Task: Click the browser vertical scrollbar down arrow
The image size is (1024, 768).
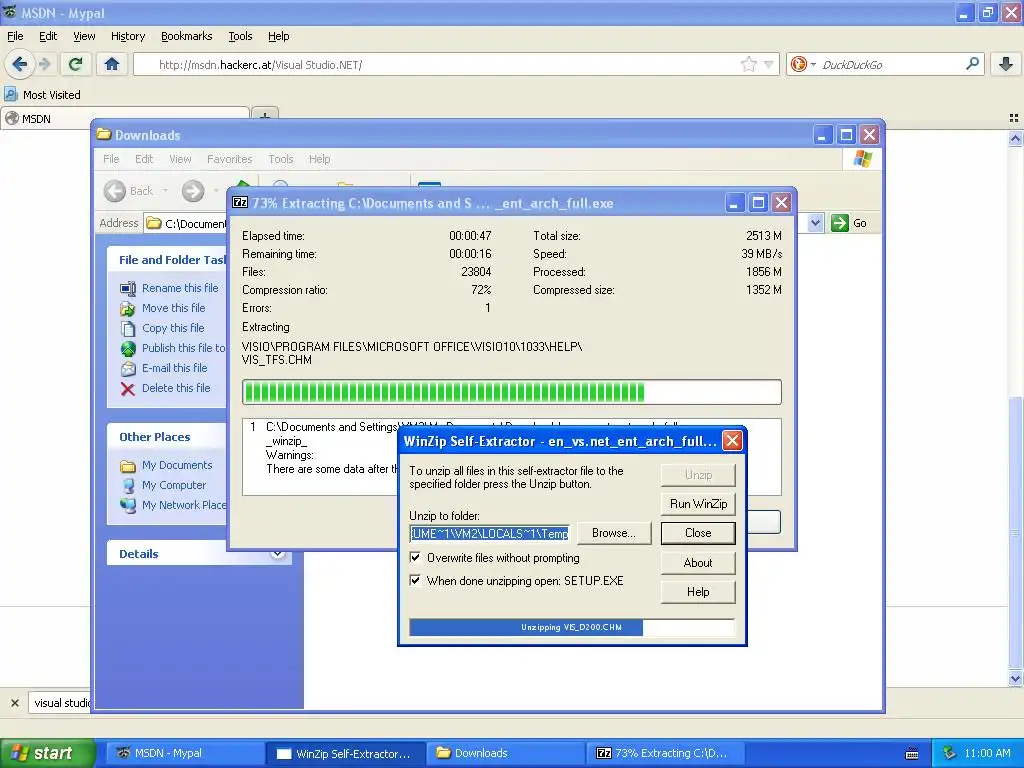Action: click(x=1016, y=679)
